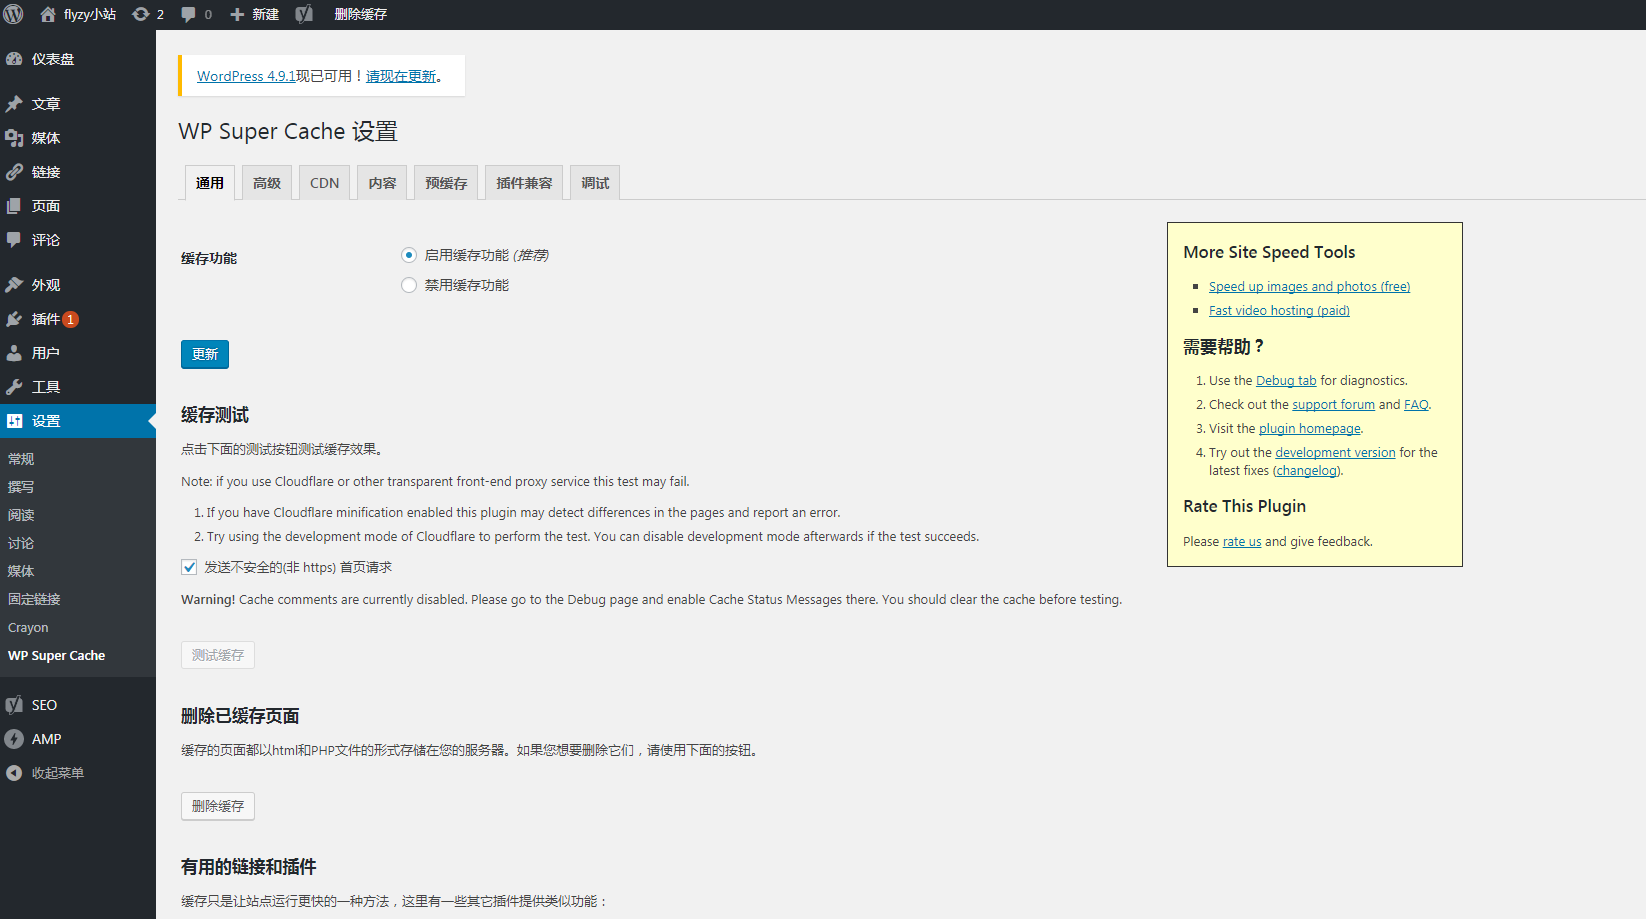
Task: Open Fast video hosting (paid) link
Action: coord(1279,310)
